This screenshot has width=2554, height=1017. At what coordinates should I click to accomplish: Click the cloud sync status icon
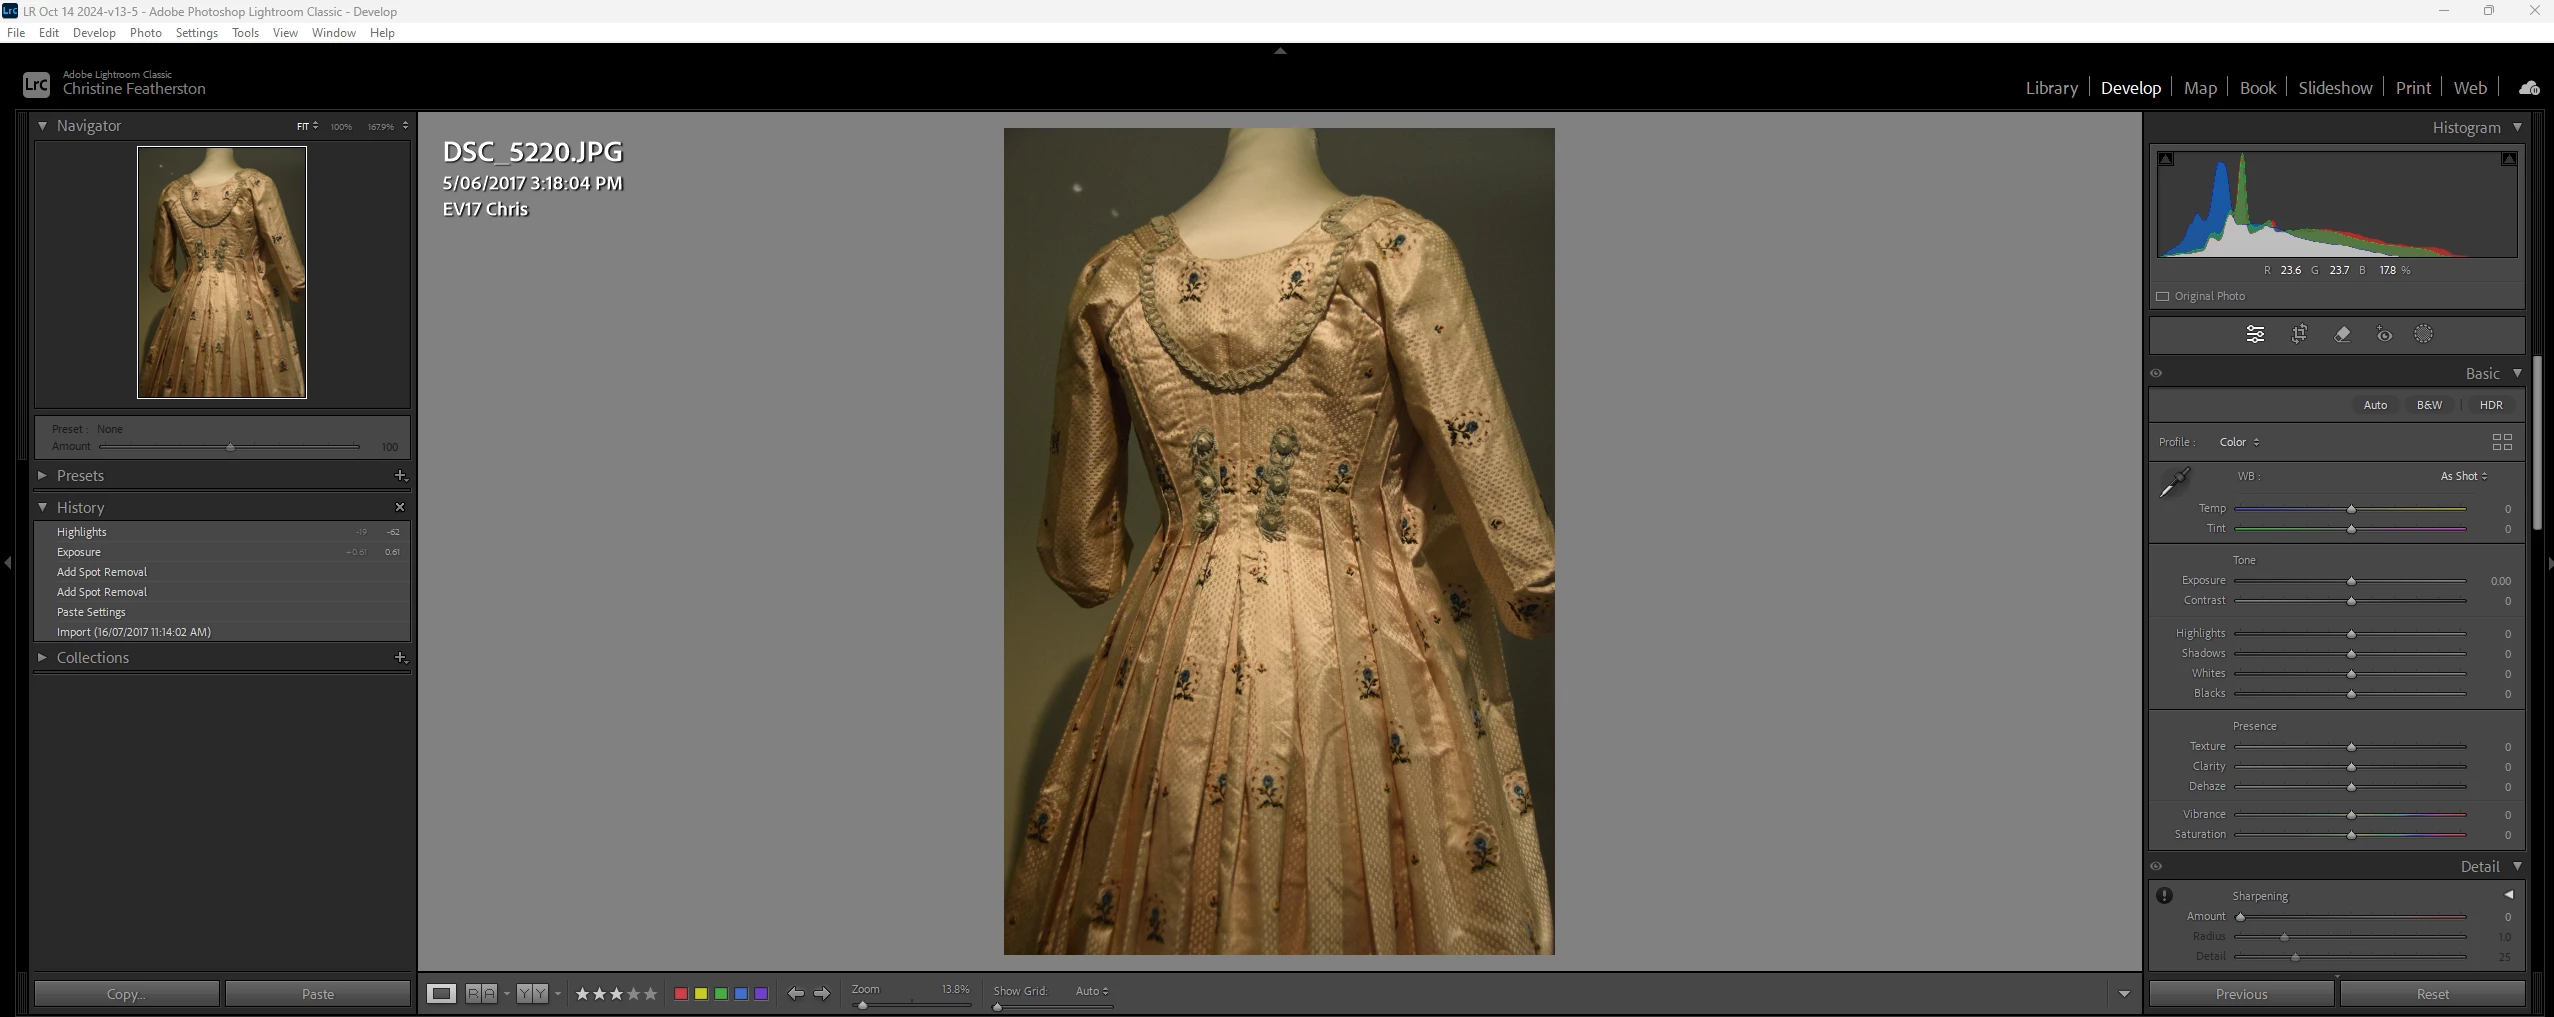2529,88
